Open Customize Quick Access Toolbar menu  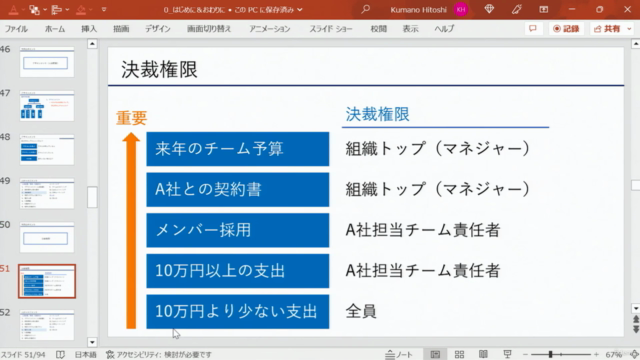(104, 9)
